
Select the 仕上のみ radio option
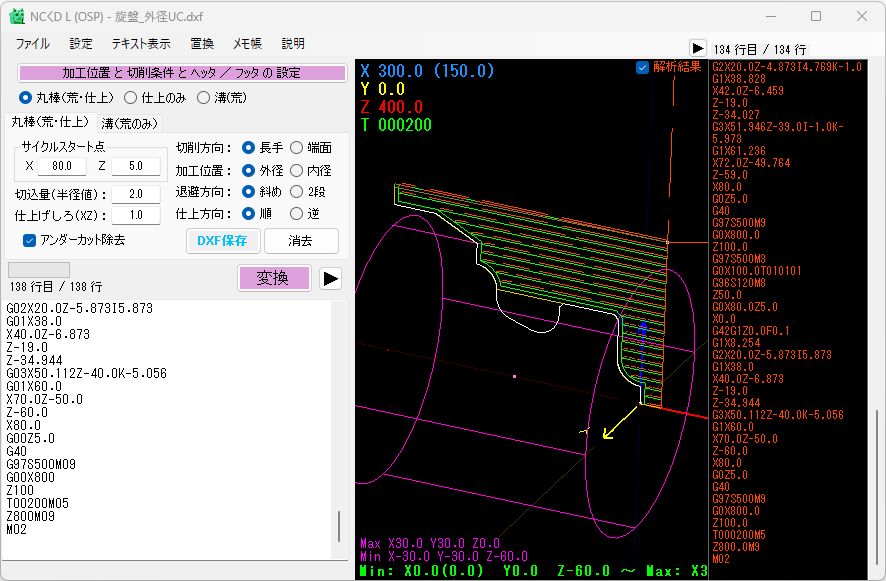point(131,98)
